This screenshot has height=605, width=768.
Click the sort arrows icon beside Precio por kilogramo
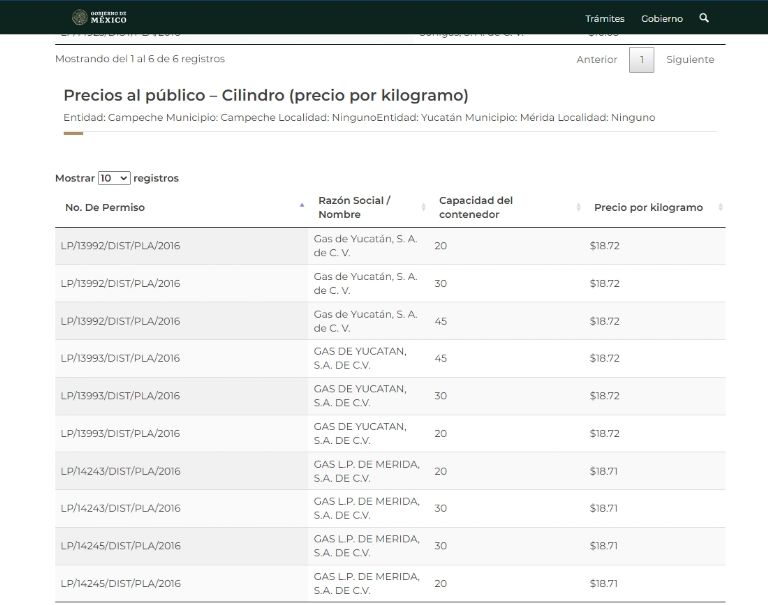click(720, 207)
